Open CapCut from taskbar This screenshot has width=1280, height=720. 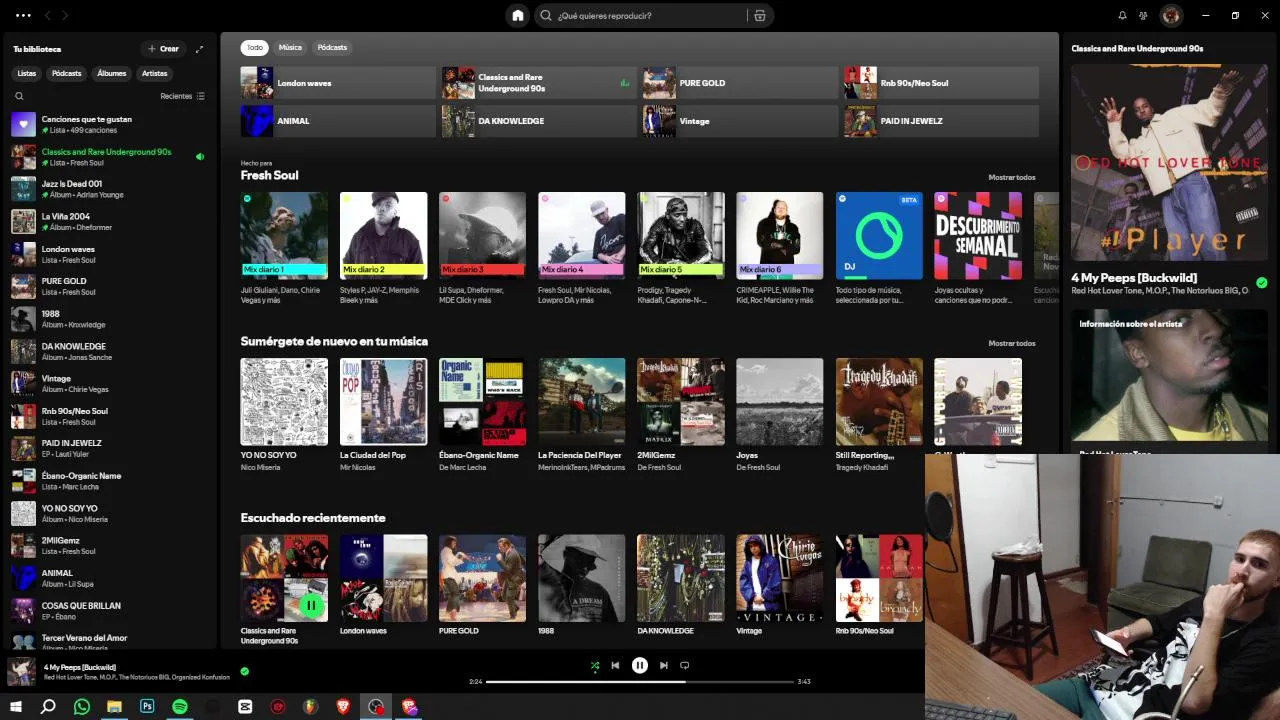click(245, 707)
